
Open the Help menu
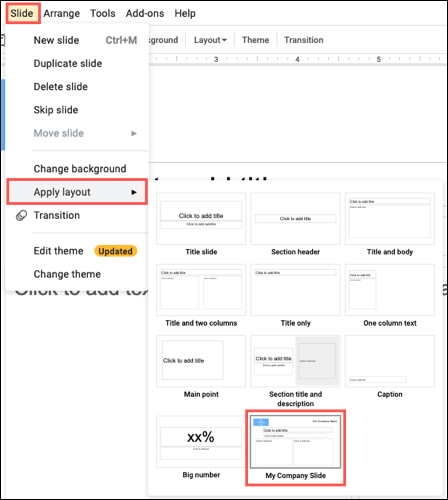[185, 13]
